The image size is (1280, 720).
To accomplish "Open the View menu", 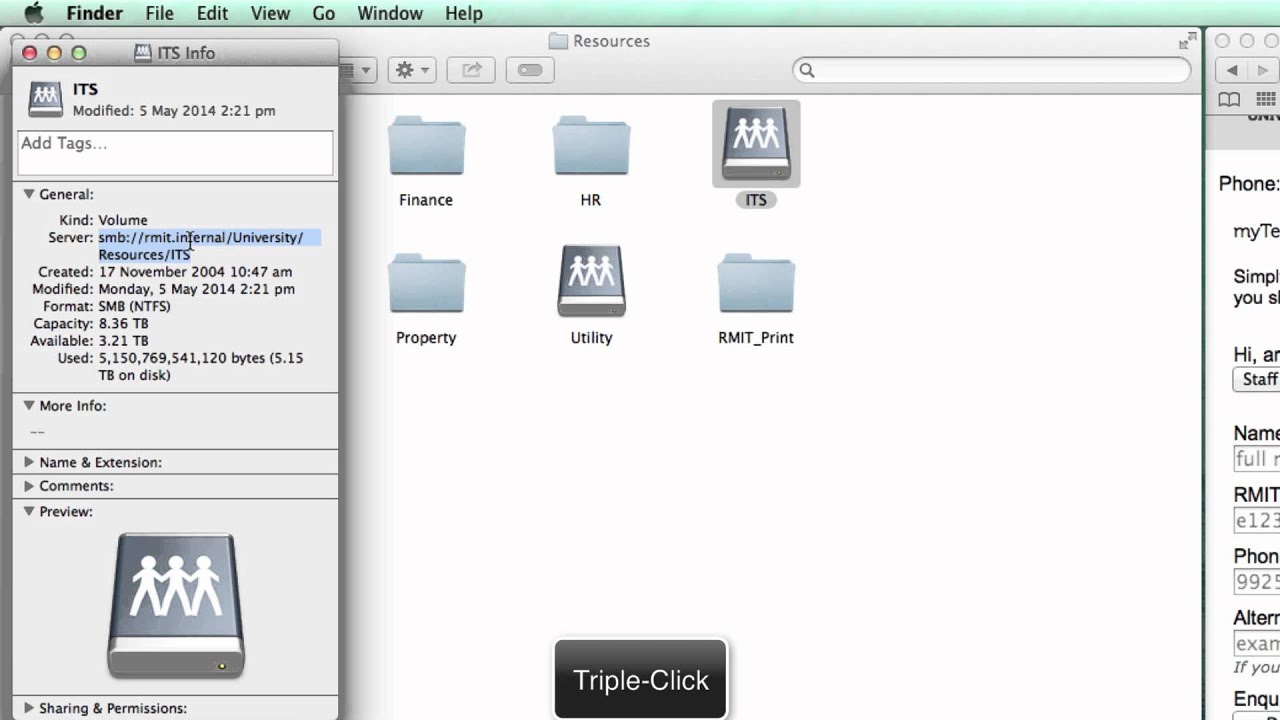I will (270, 13).
